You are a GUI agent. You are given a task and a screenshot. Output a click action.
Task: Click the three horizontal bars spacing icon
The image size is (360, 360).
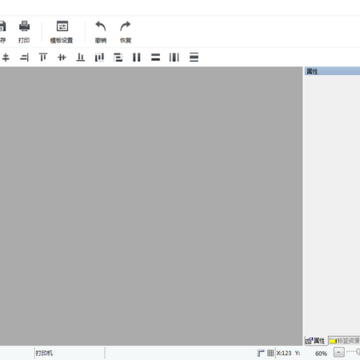[x=194, y=58]
